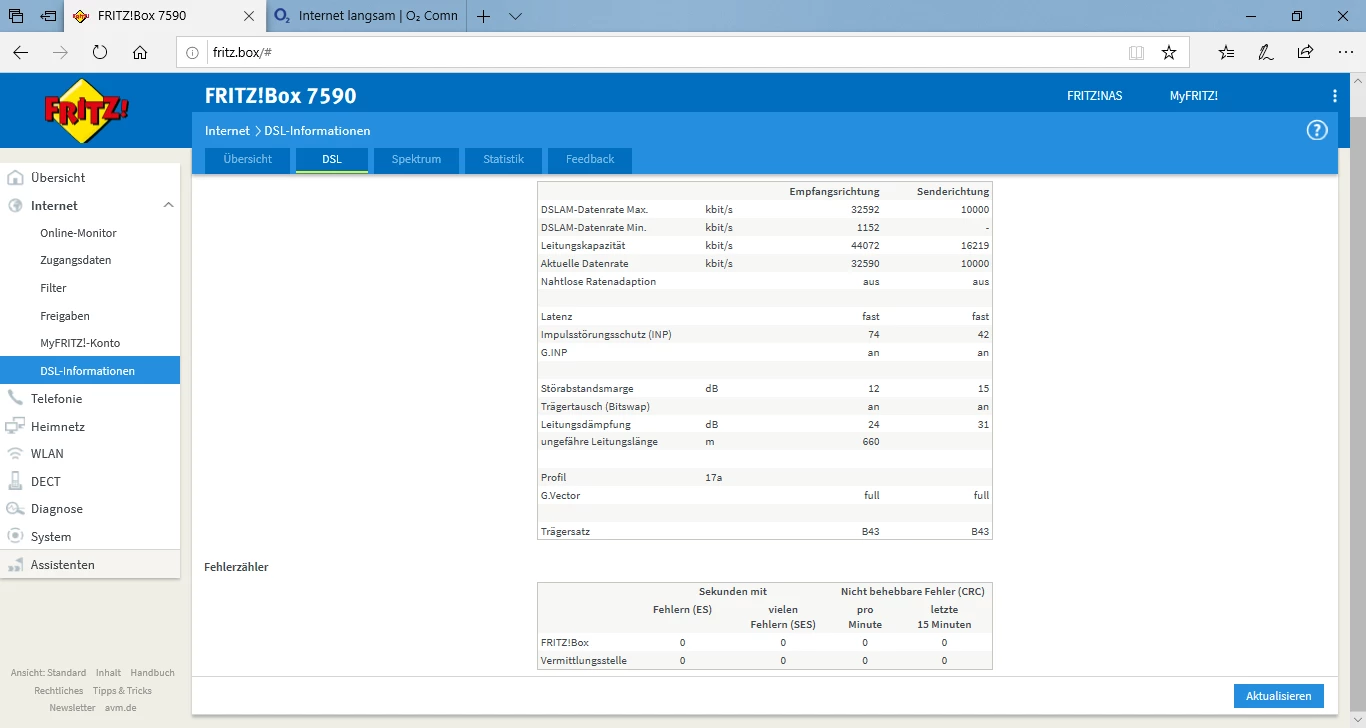Click the Telefonie phone icon in sidebar
1366x728 pixels.
pos(15,398)
